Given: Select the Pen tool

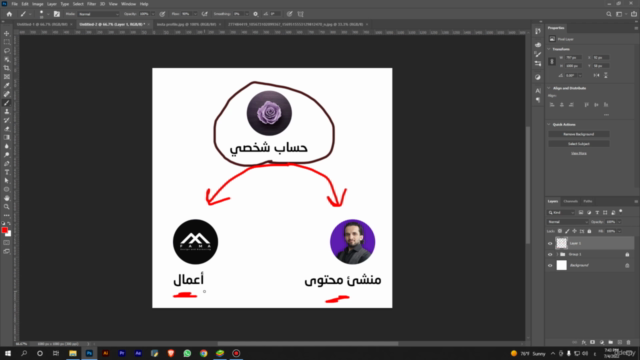Looking at the screenshot, I should (7, 163).
